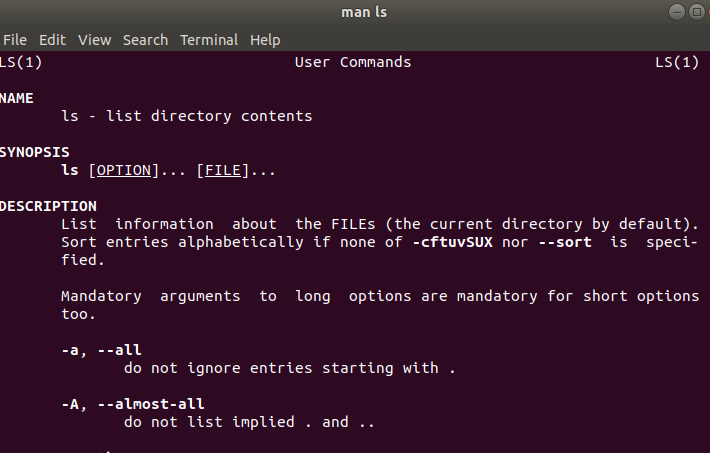The width and height of the screenshot is (710, 453).
Task: Click the -A, --almost-all option text
Action: click(133, 404)
